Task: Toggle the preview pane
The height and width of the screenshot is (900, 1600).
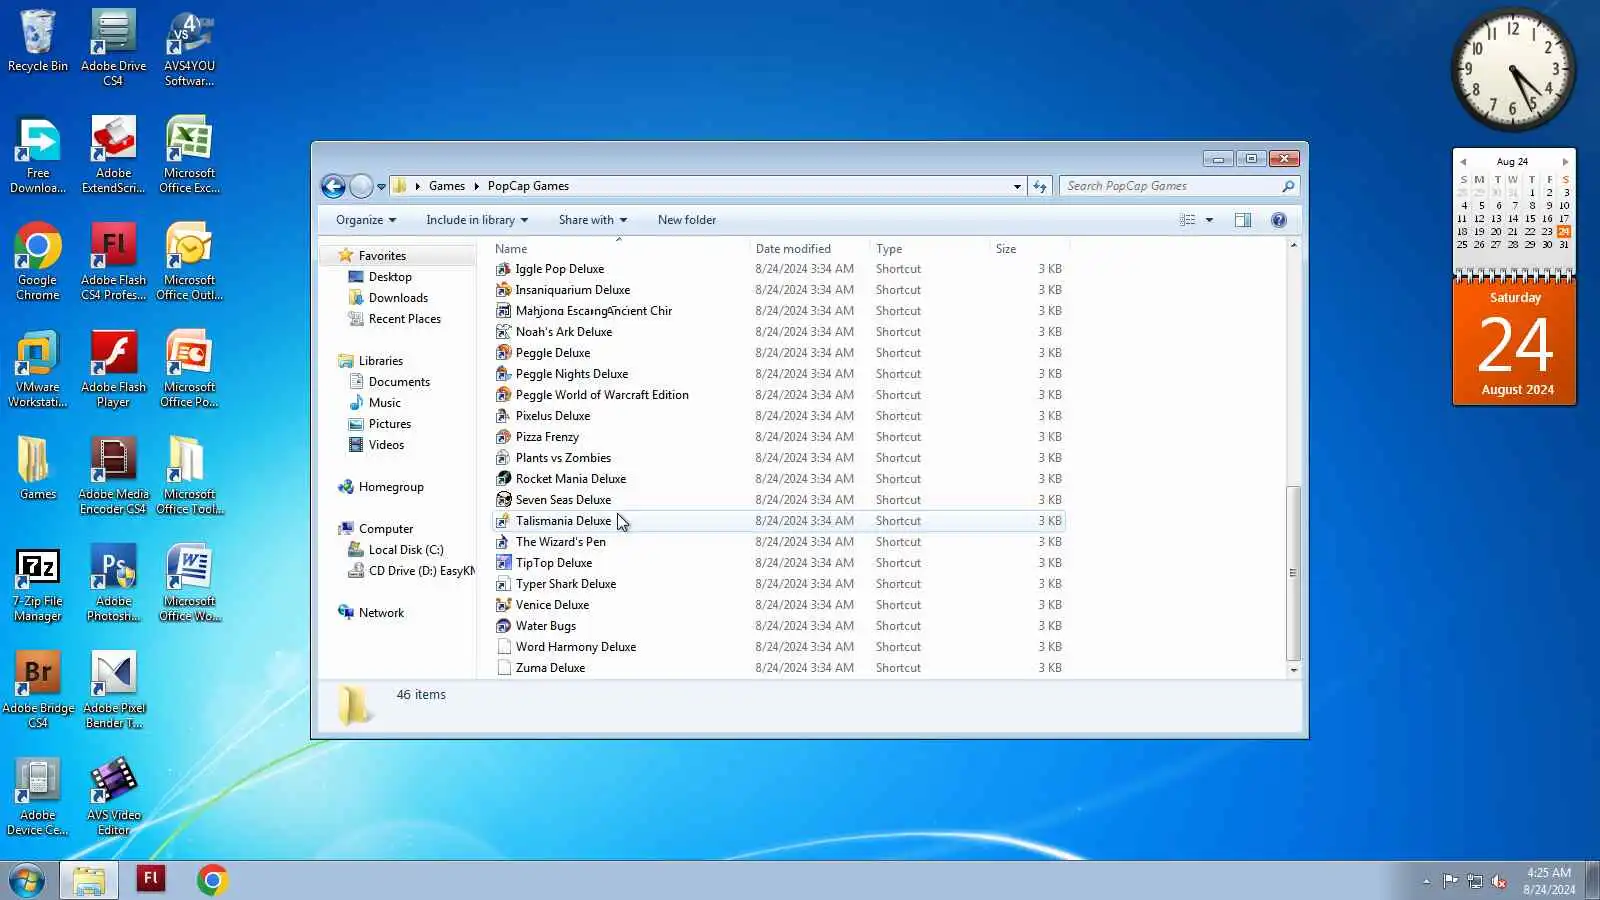Action: click(x=1243, y=220)
